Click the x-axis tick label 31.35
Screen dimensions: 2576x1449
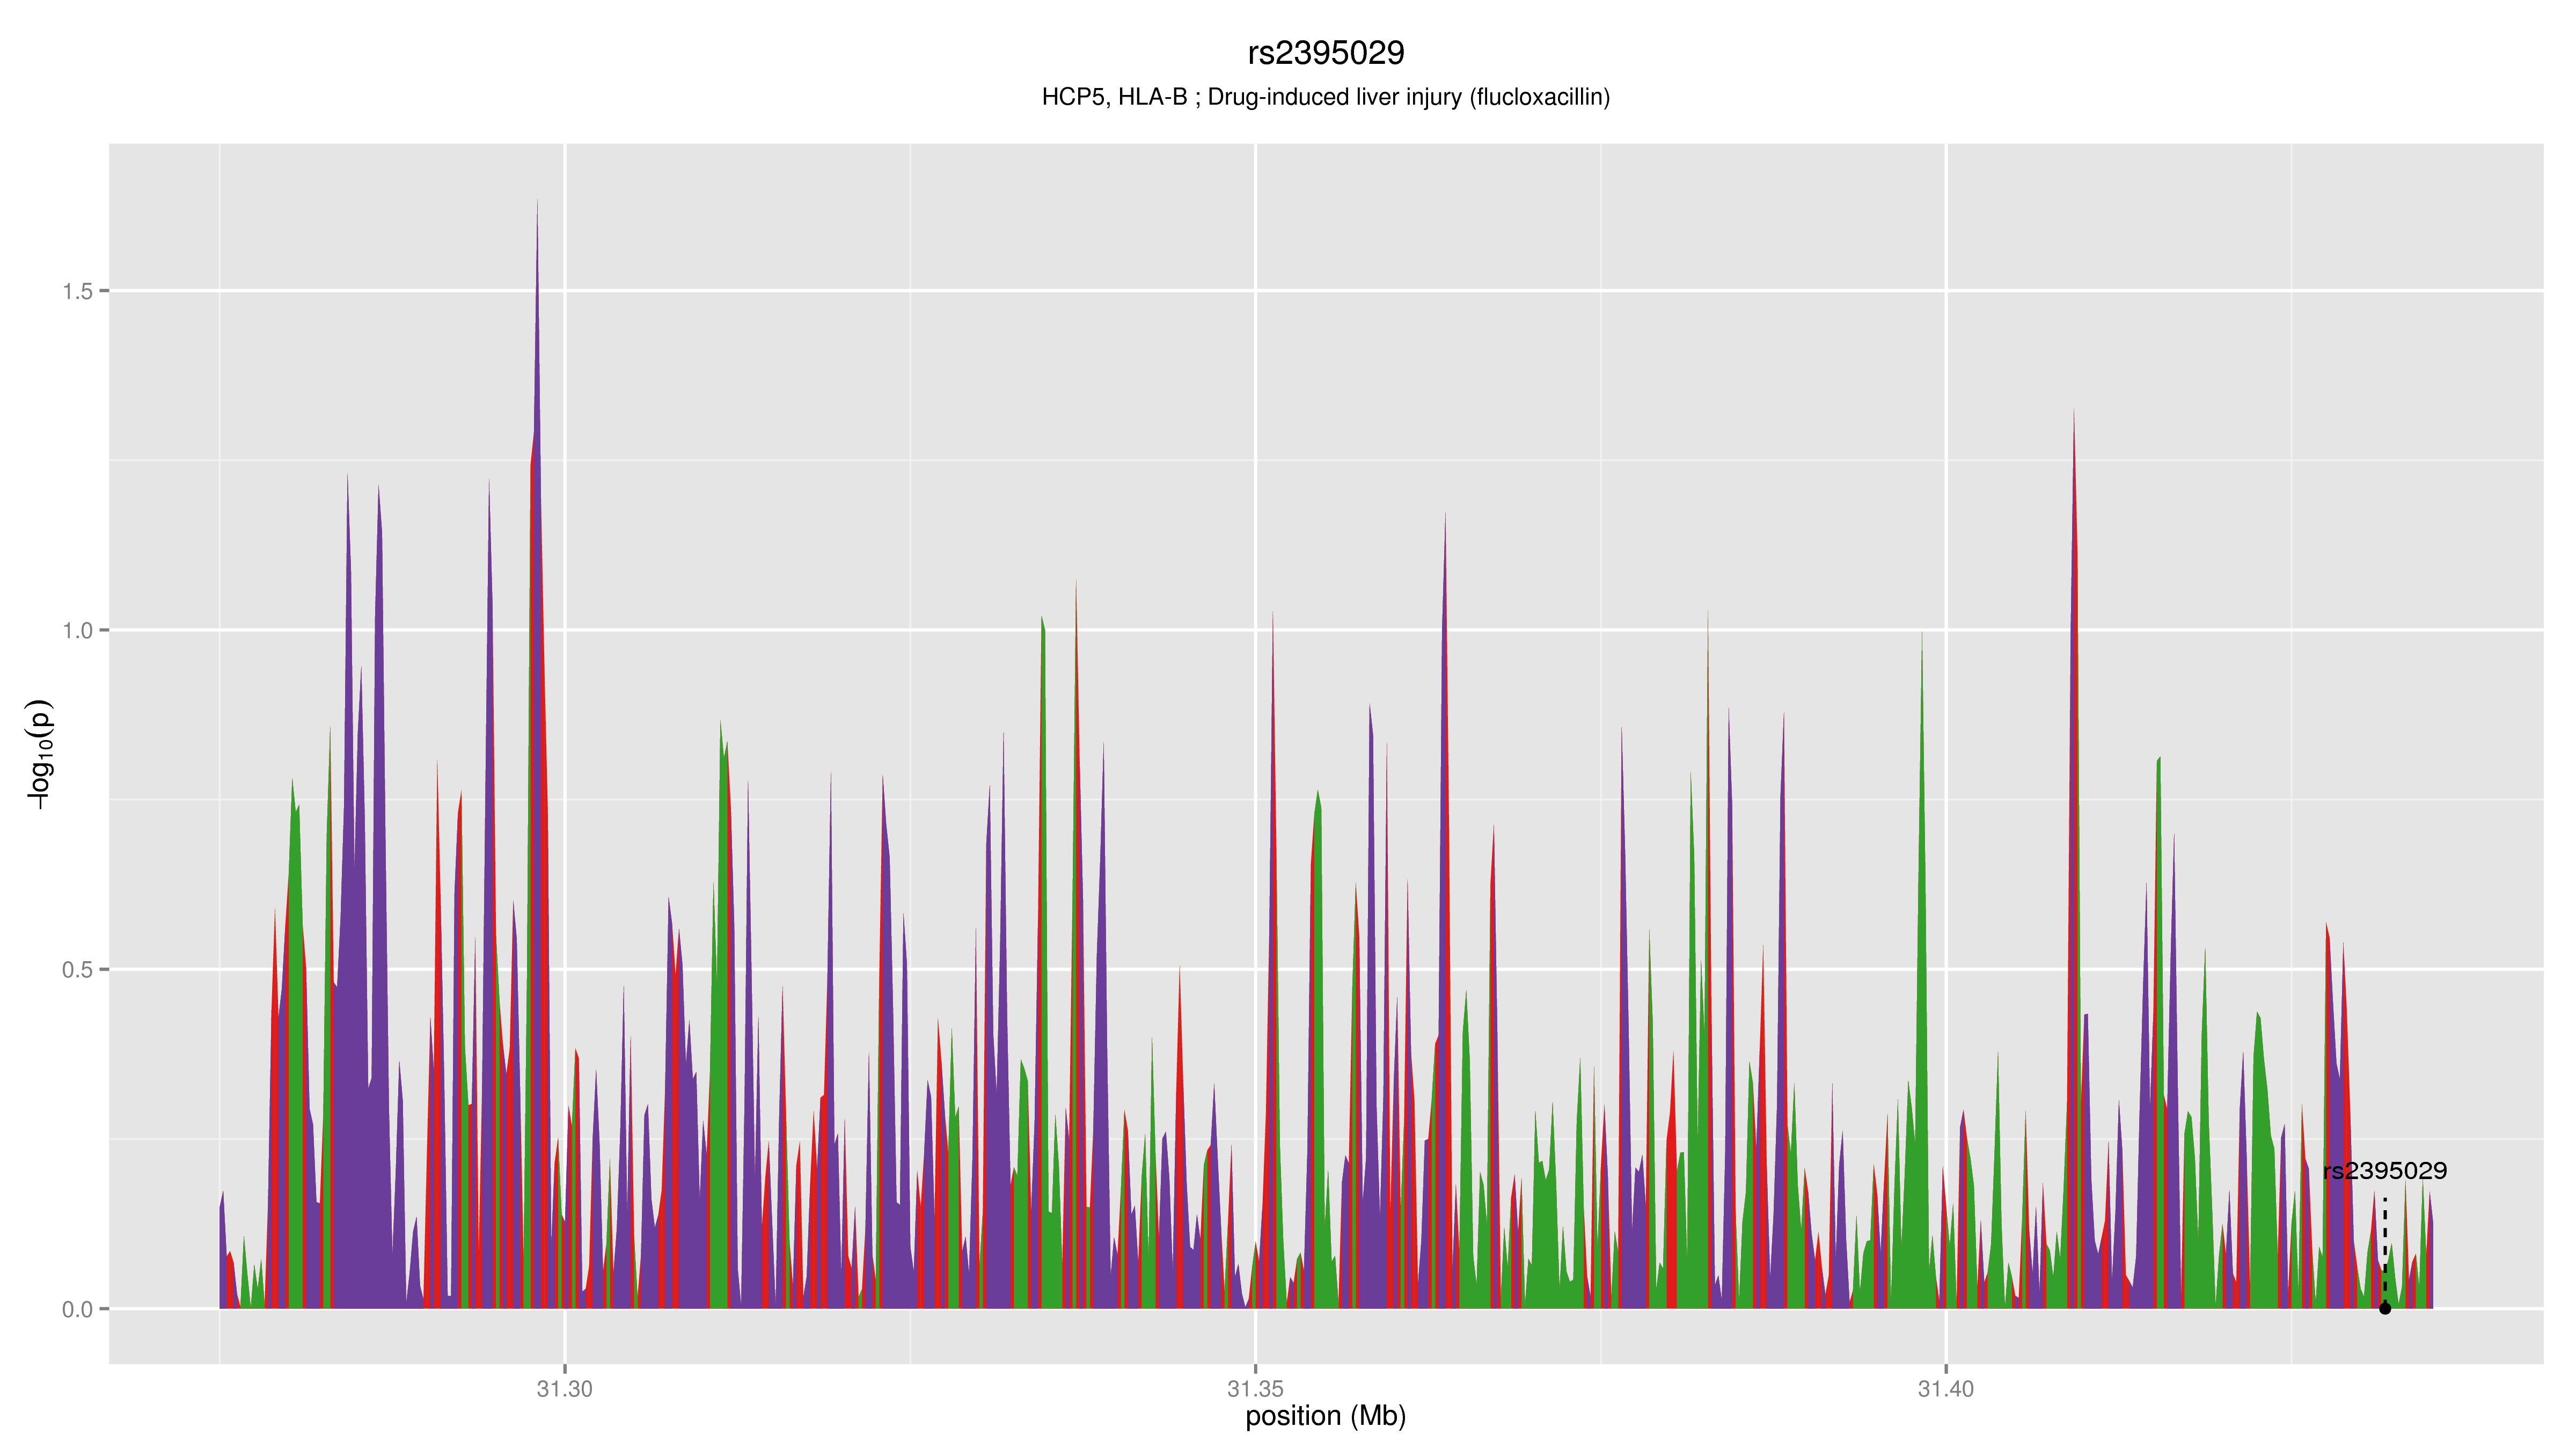click(x=1255, y=1388)
